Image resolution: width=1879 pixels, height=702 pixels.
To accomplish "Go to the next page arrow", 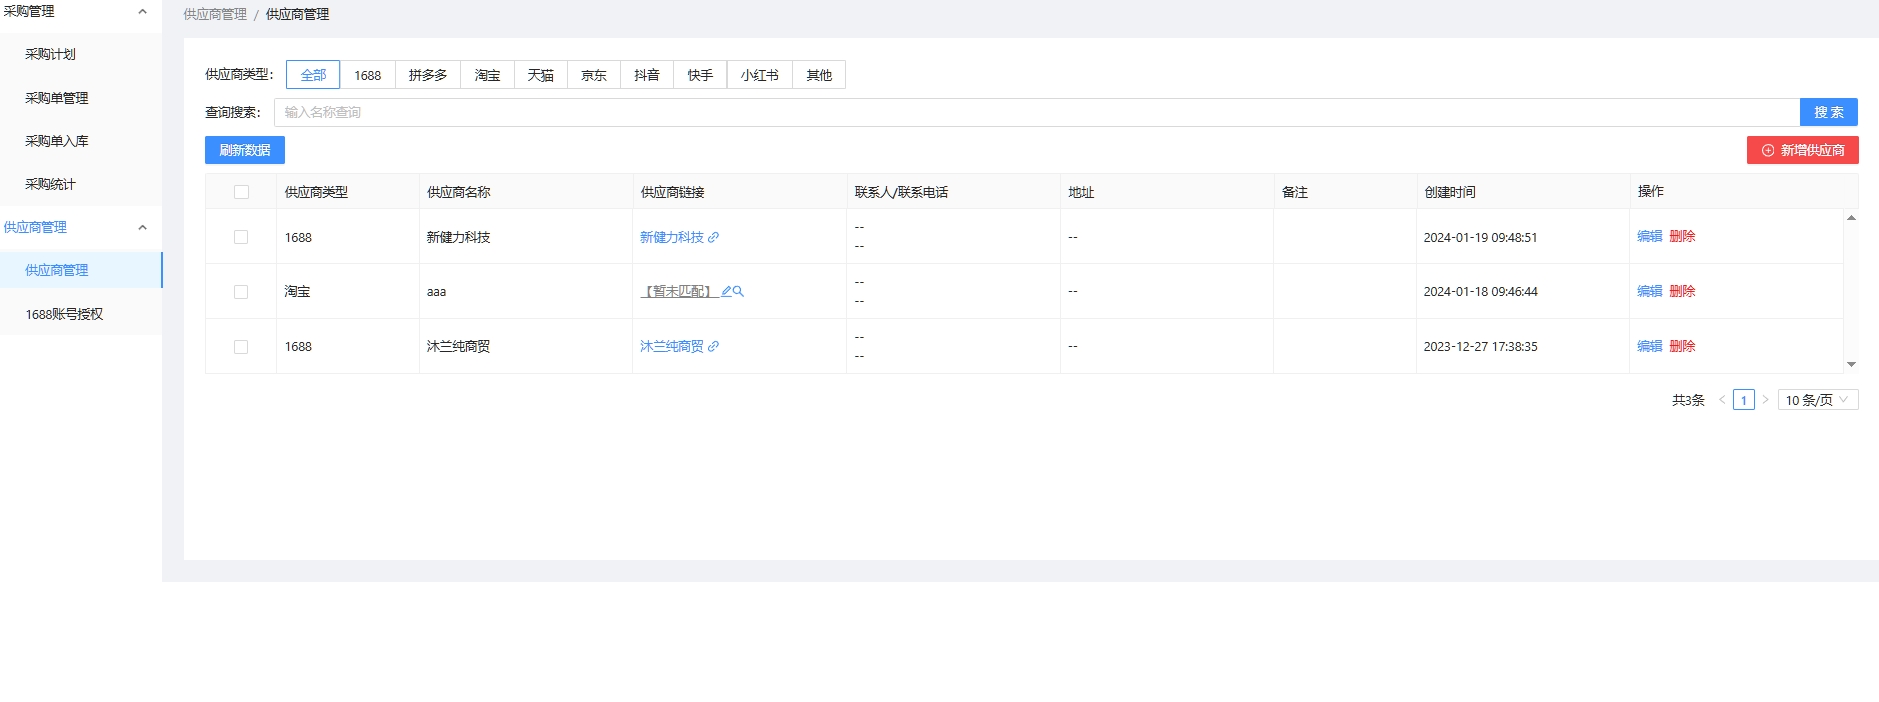I will click(1765, 400).
